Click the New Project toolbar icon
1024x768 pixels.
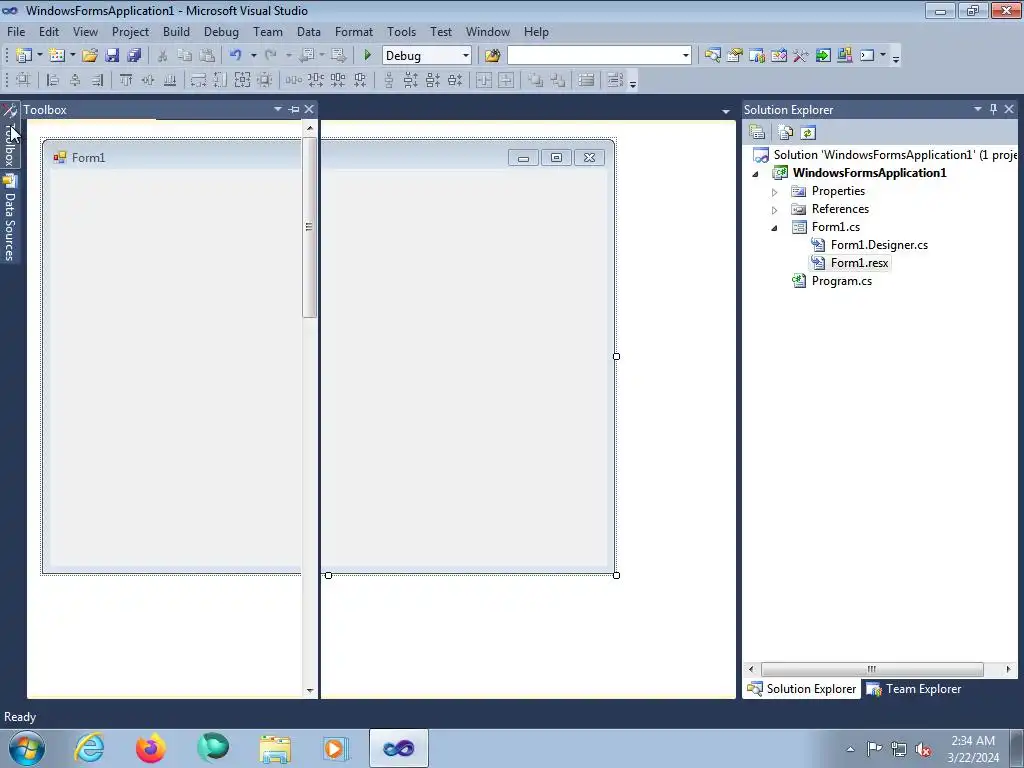click(24, 56)
